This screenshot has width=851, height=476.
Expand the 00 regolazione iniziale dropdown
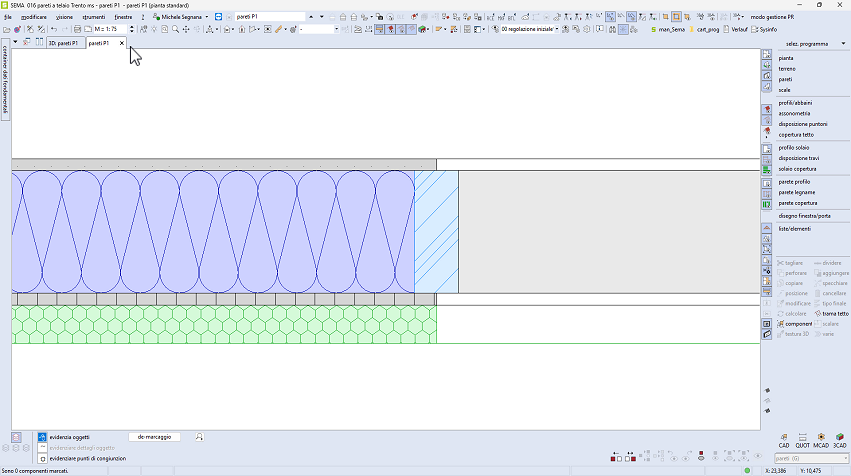pos(555,30)
